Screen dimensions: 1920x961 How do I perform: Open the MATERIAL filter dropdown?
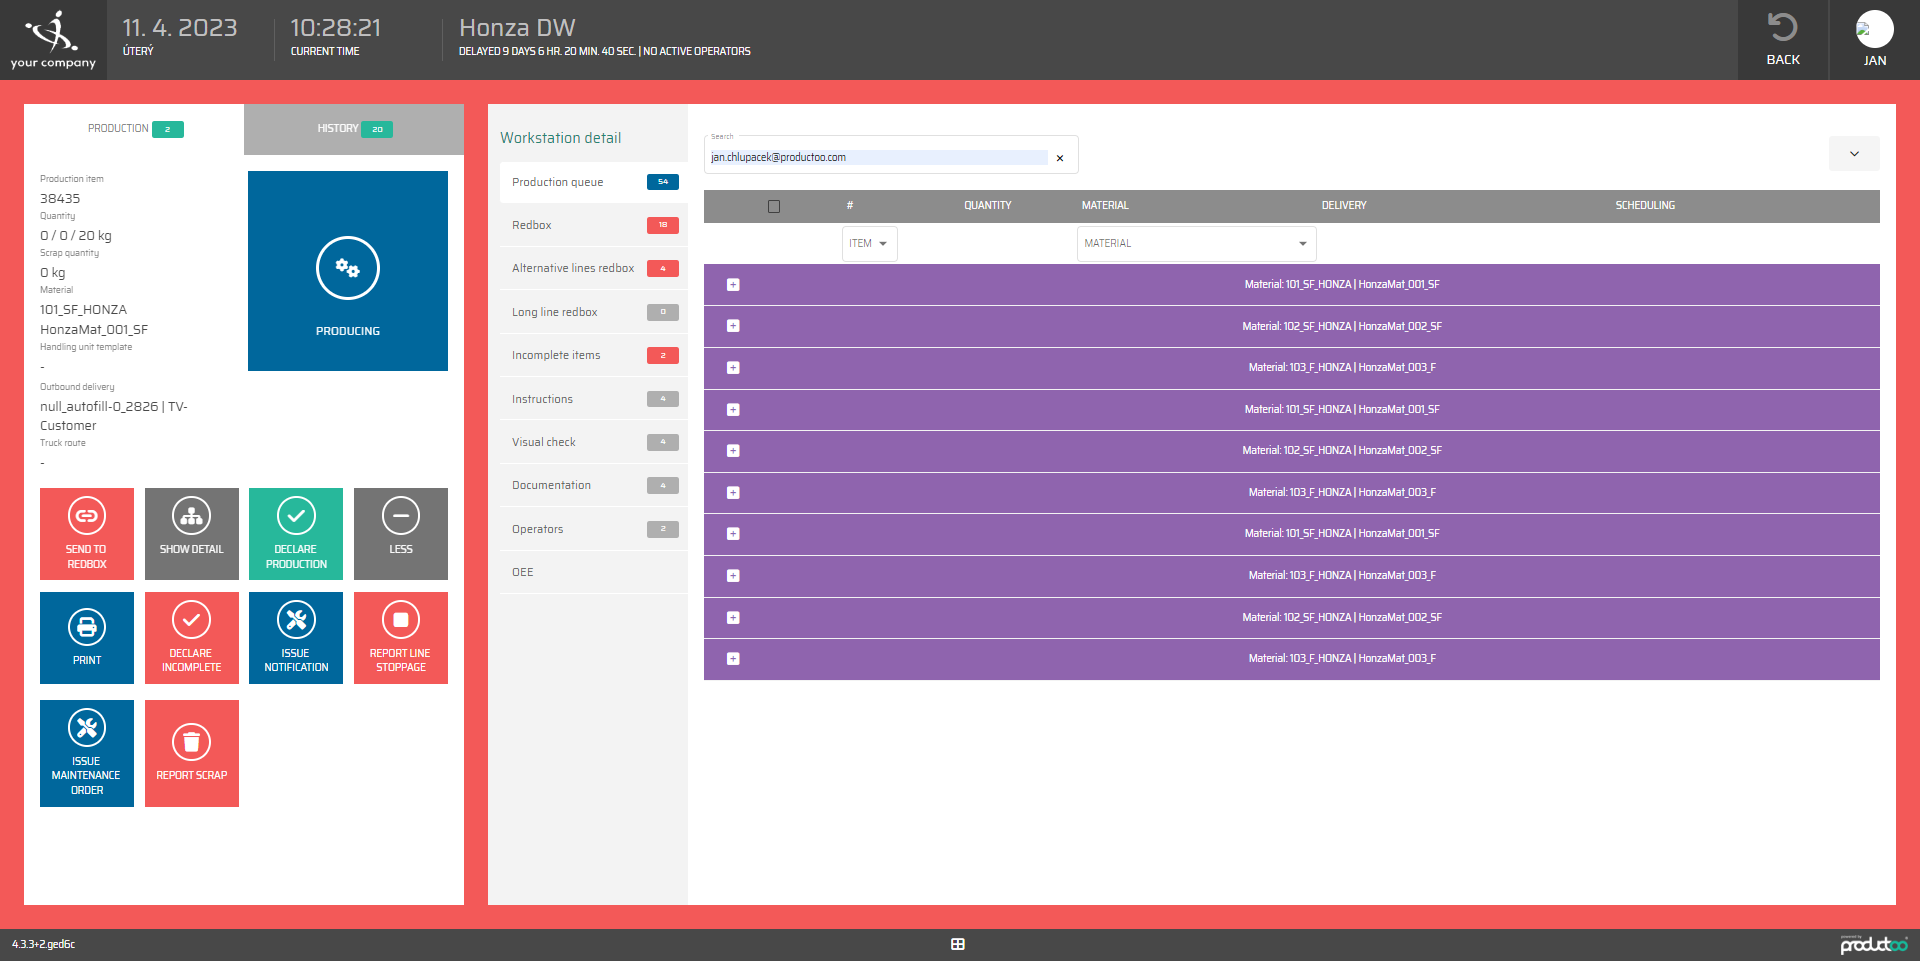pyautogui.click(x=1196, y=244)
